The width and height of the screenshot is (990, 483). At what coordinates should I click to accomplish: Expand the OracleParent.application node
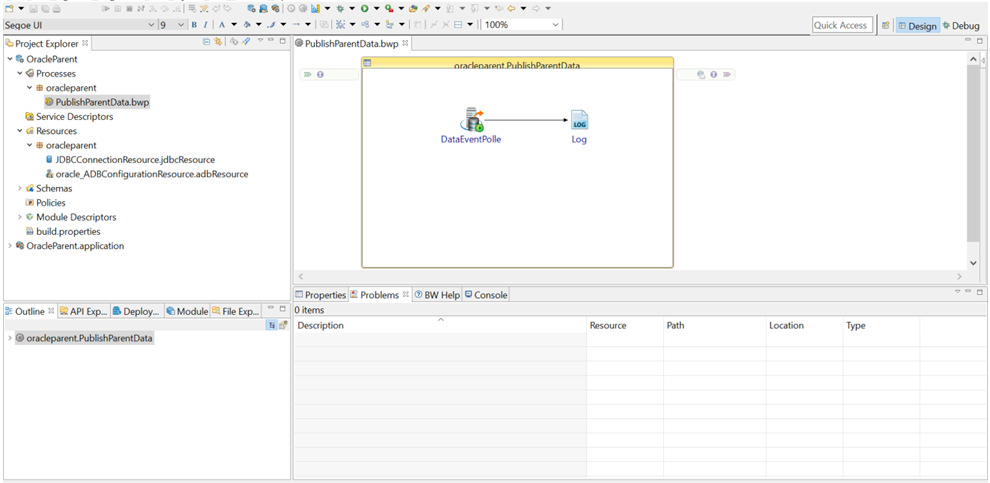pyautogui.click(x=10, y=246)
